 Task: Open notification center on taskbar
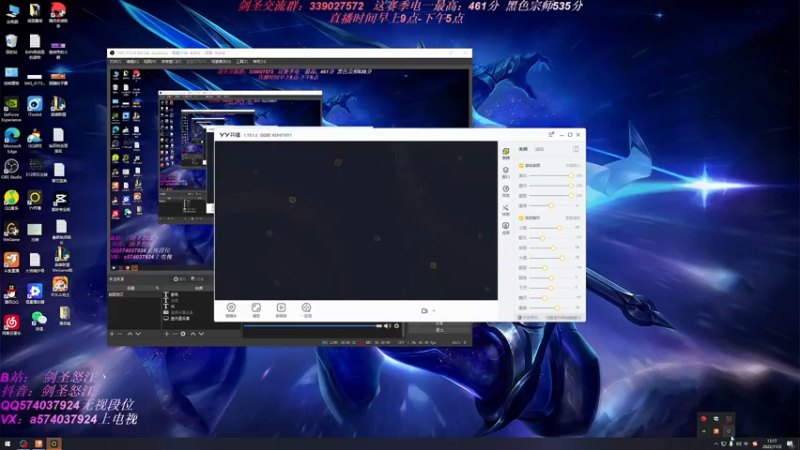click(x=790, y=444)
